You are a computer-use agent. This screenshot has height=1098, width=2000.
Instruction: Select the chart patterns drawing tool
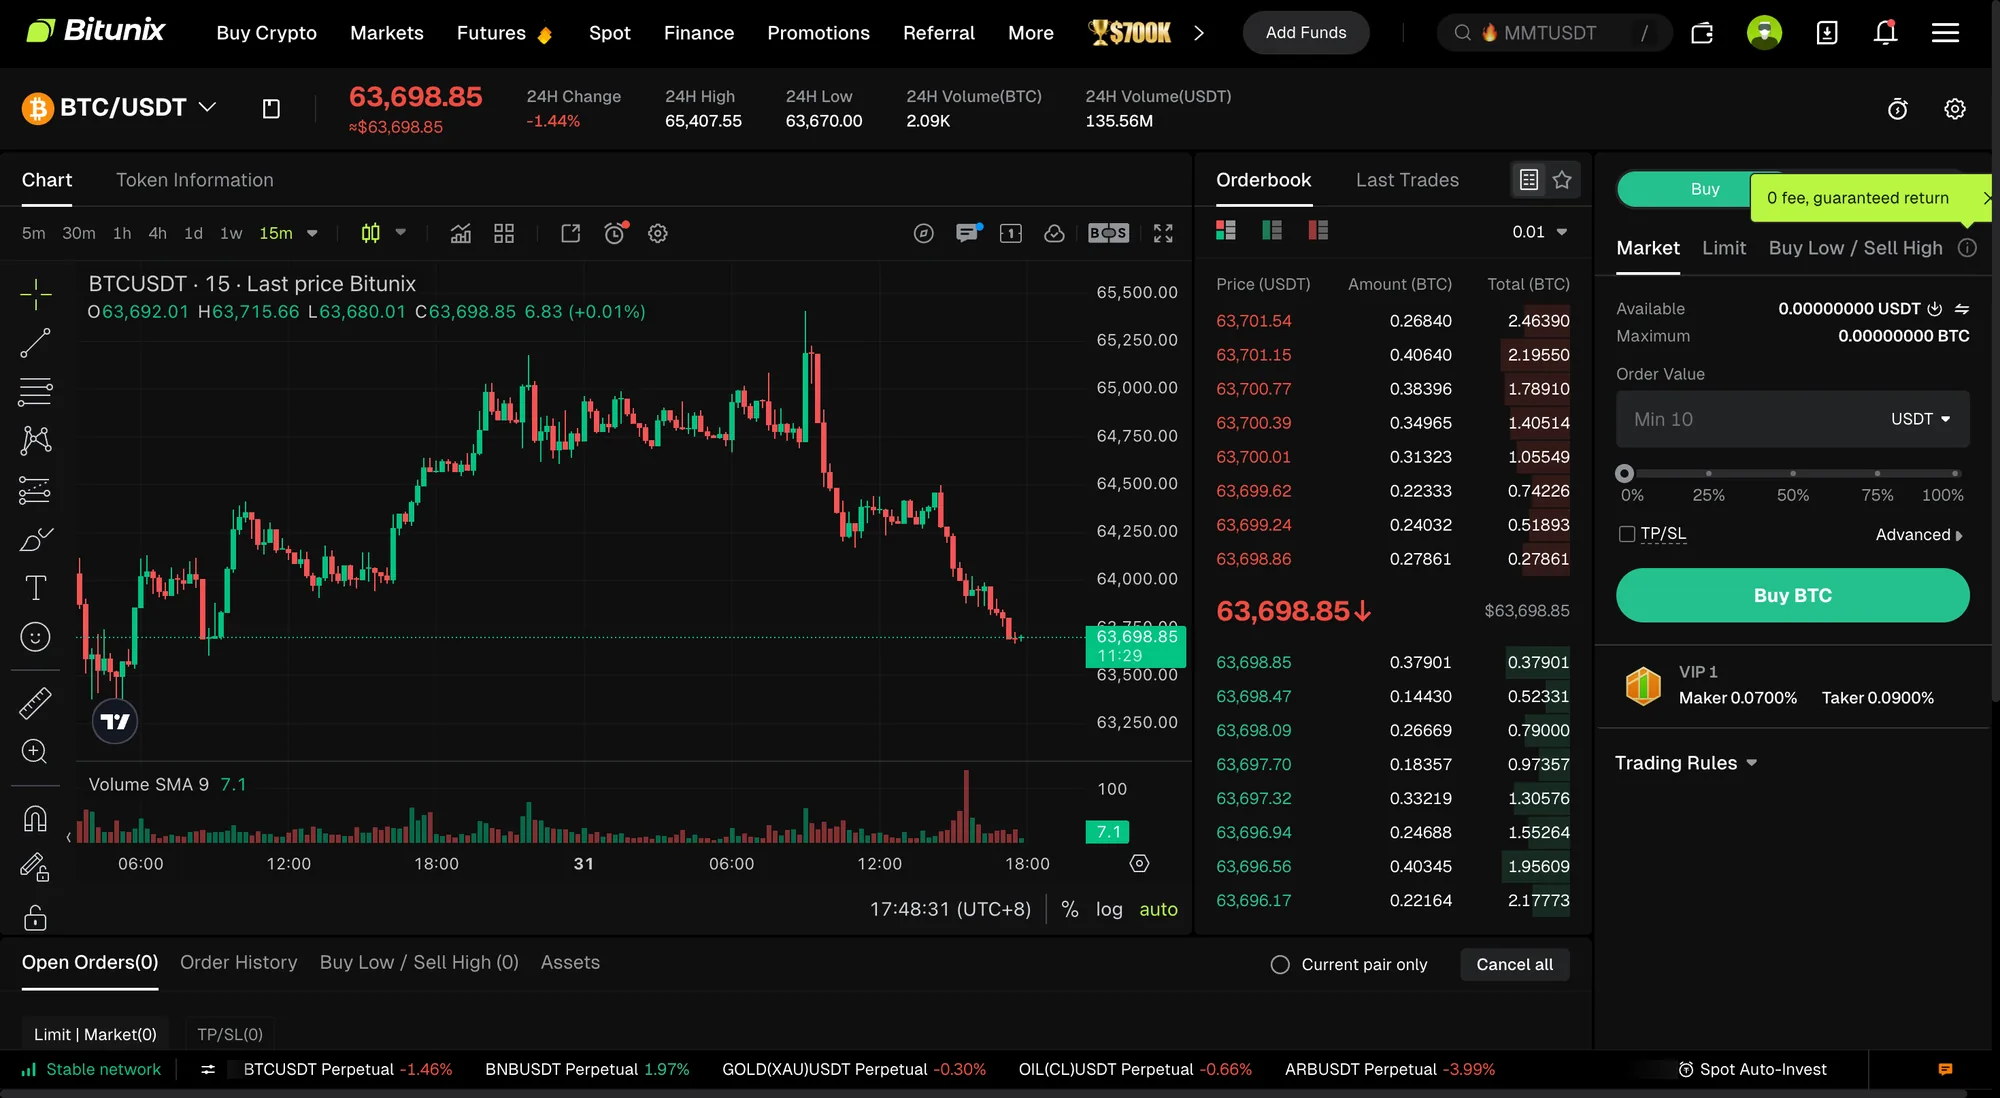pyautogui.click(x=35, y=440)
